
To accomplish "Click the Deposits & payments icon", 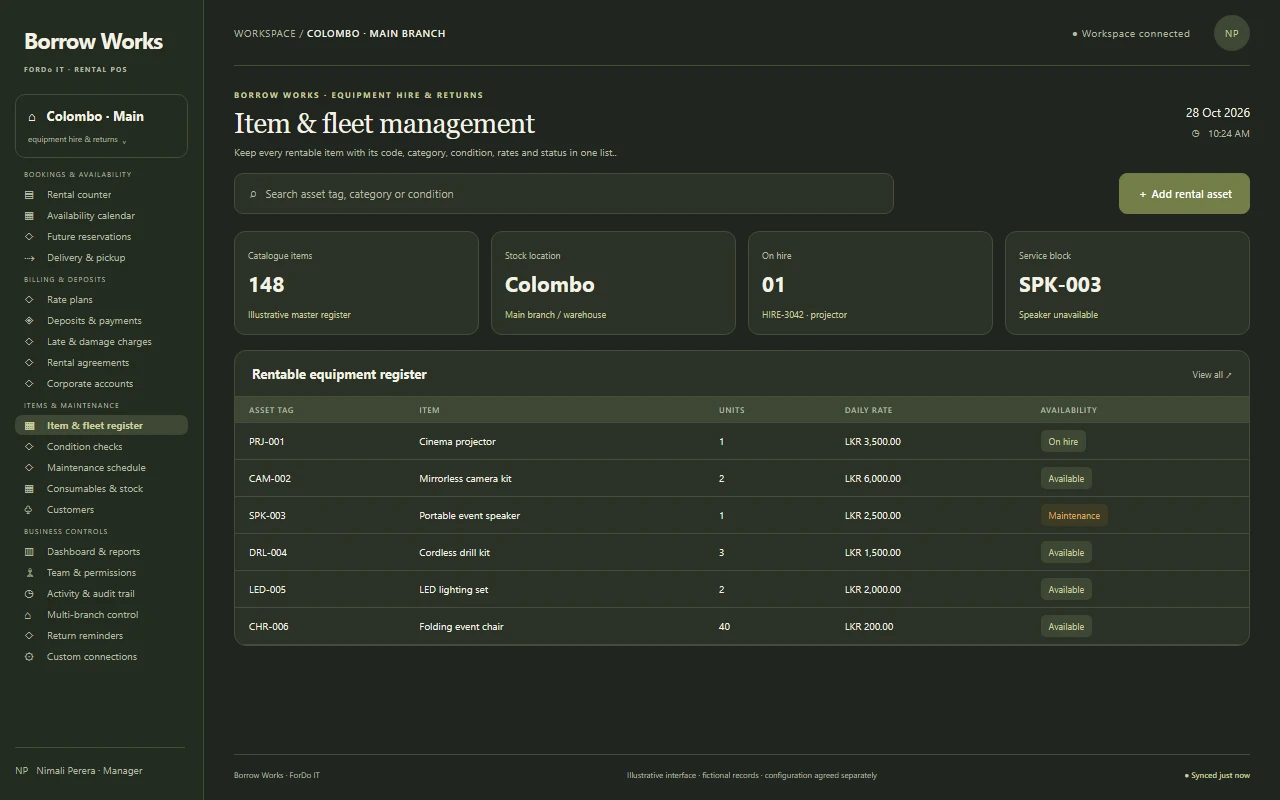I will [29, 321].
